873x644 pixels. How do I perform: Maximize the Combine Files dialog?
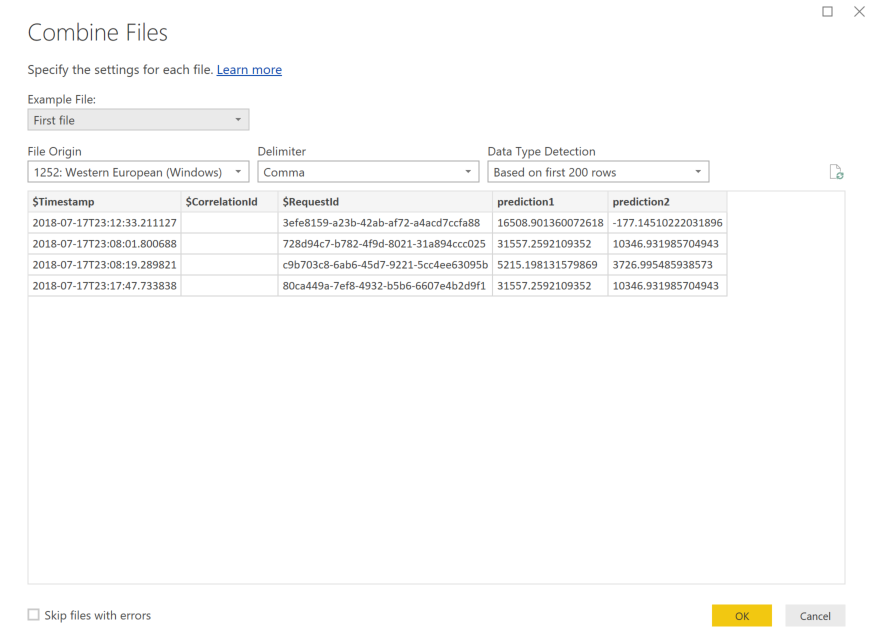[827, 10]
